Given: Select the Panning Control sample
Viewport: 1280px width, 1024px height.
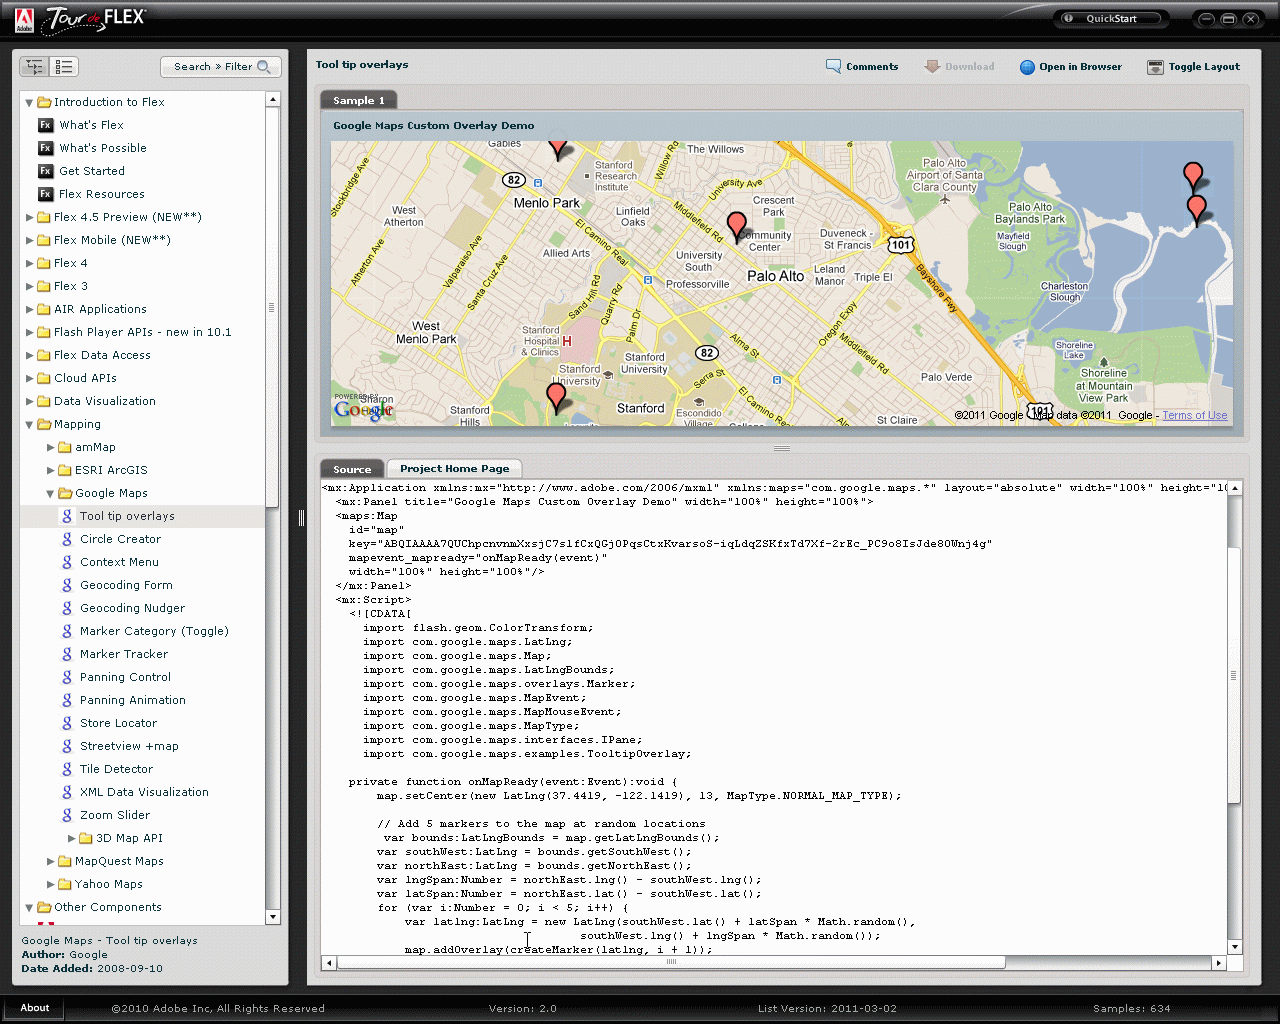Looking at the screenshot, I should (x=125, y=677).
